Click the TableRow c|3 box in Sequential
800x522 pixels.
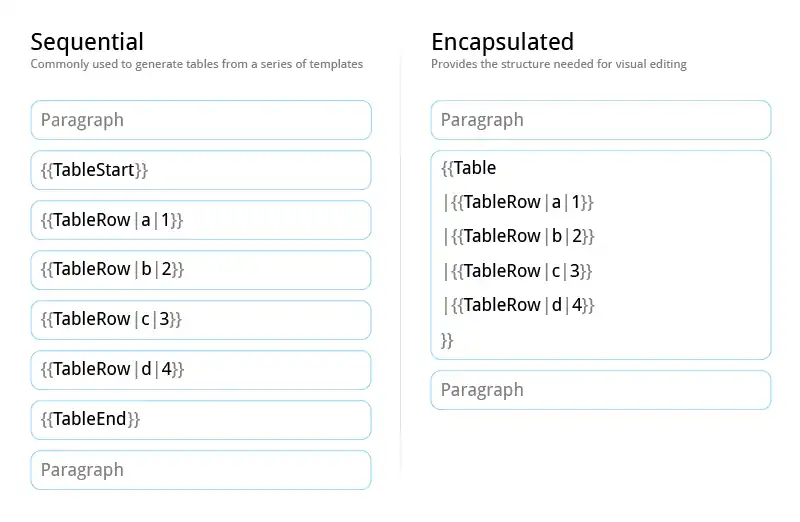point(201,320)
